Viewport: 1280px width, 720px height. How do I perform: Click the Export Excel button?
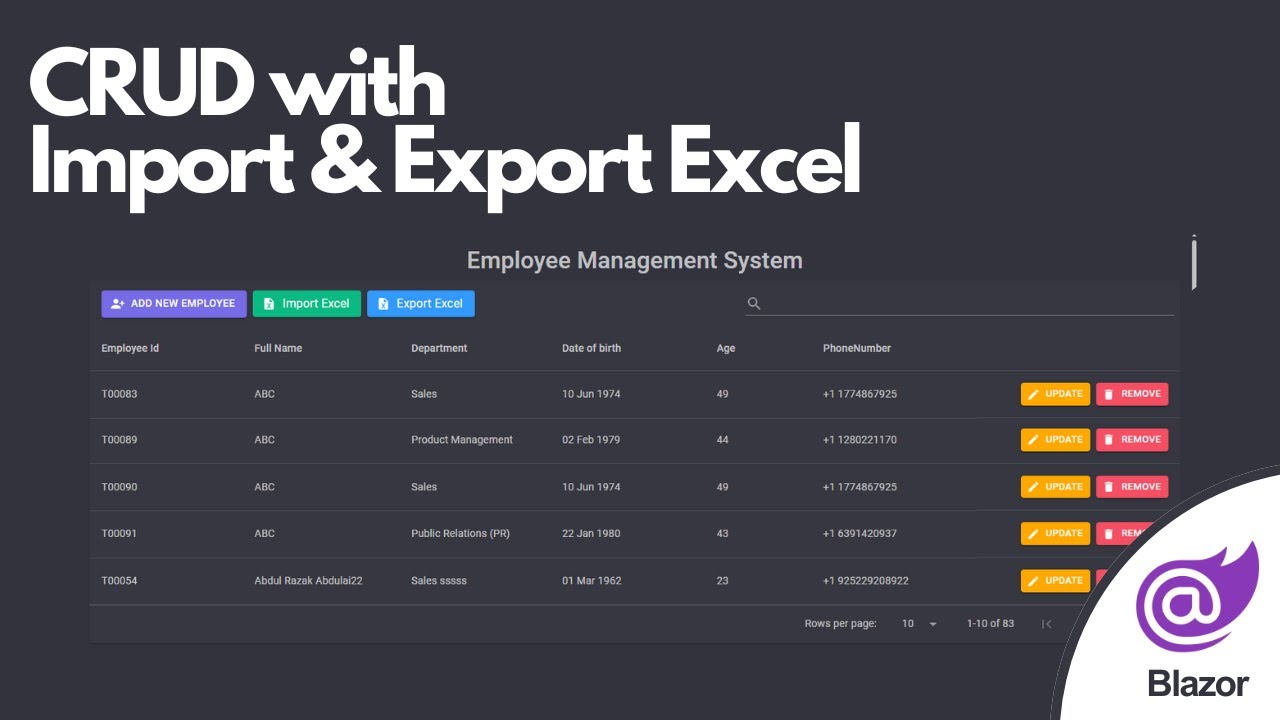pyautogui.click(x=421, y=304)
